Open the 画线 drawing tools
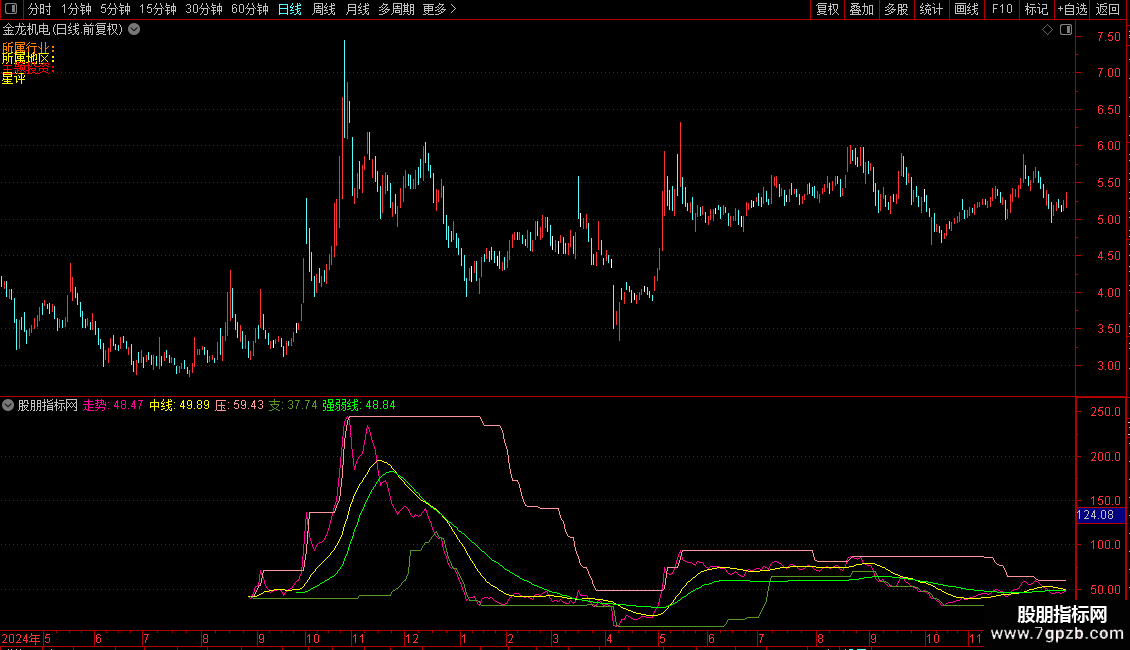Image resolution: width=1130 pixels, height=650 pixels. (x=966, y=9)
